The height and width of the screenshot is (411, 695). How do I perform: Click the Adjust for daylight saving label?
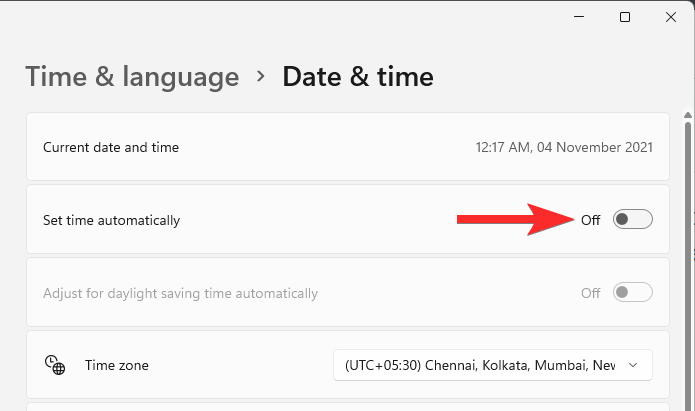coord(180,294)
